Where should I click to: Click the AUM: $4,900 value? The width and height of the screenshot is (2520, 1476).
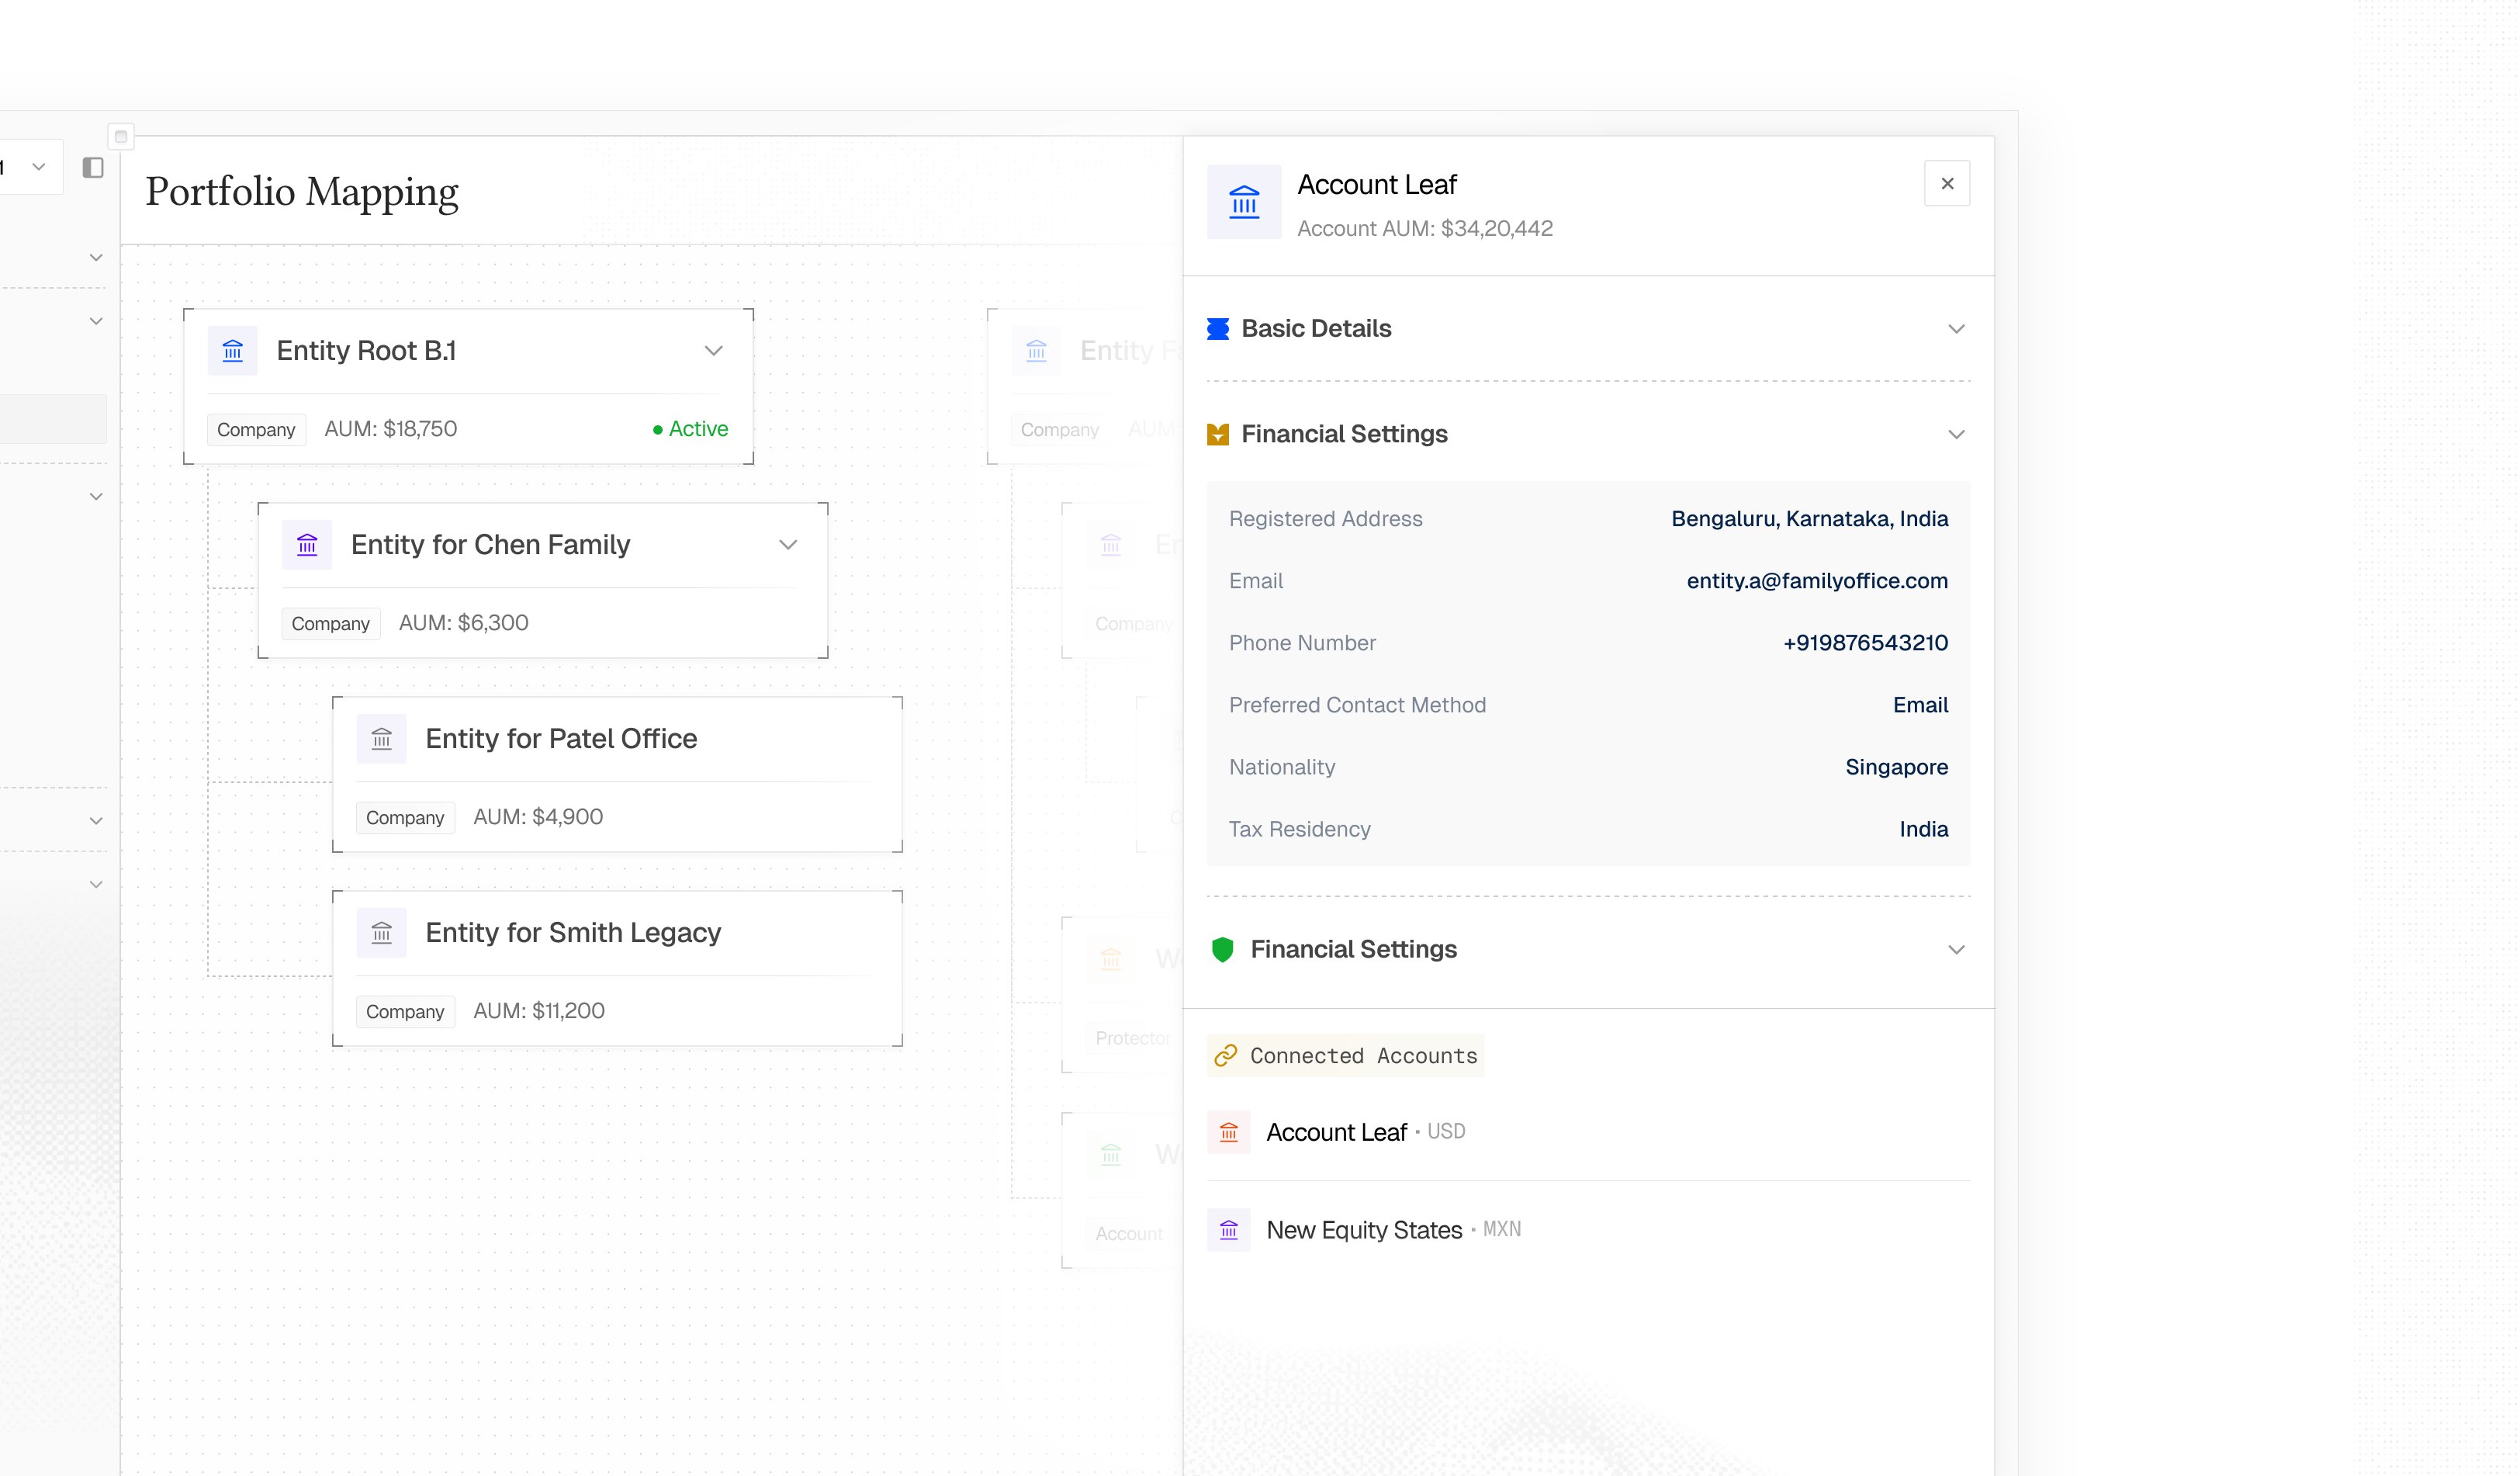pyautogui.click(x=538, y=817)
